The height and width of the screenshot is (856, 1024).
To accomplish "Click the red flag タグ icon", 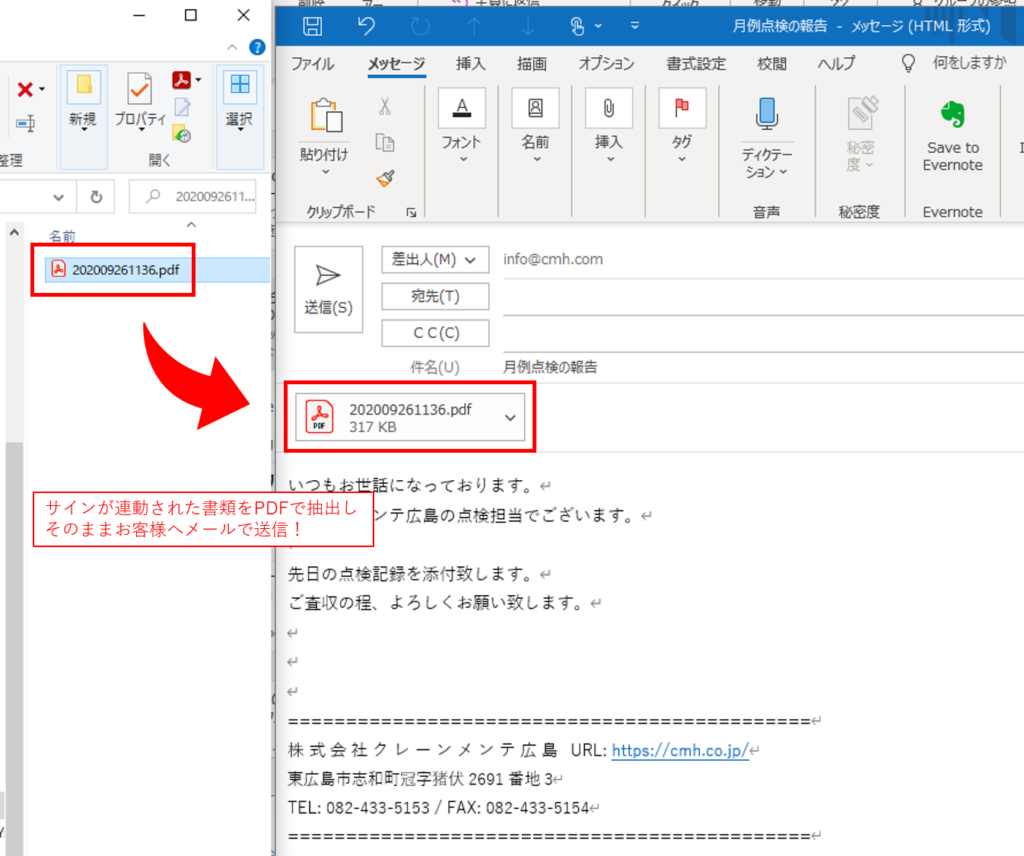I will click(682, 108).
